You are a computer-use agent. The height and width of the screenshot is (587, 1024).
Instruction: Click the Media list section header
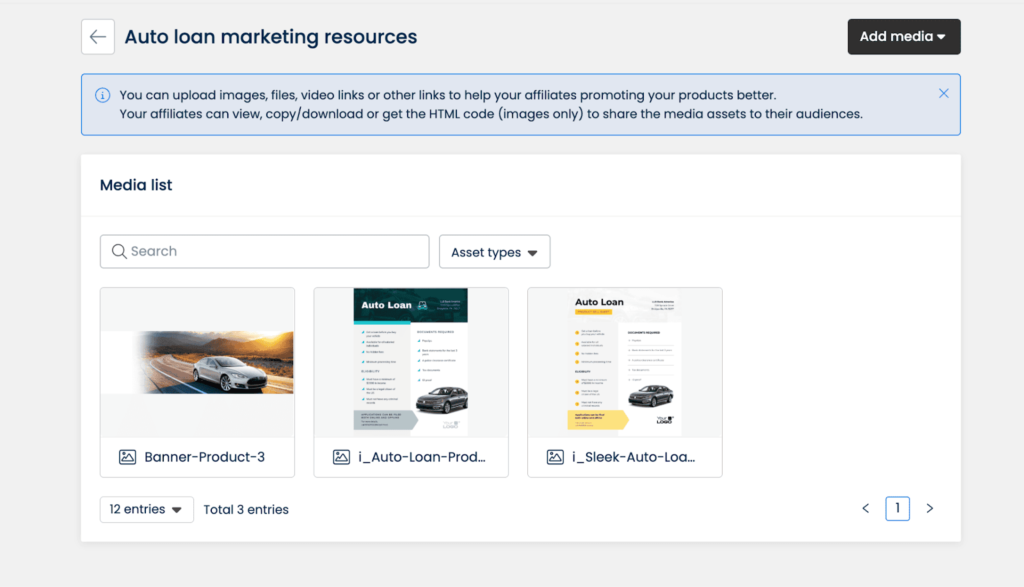click(x=135, y=185)
